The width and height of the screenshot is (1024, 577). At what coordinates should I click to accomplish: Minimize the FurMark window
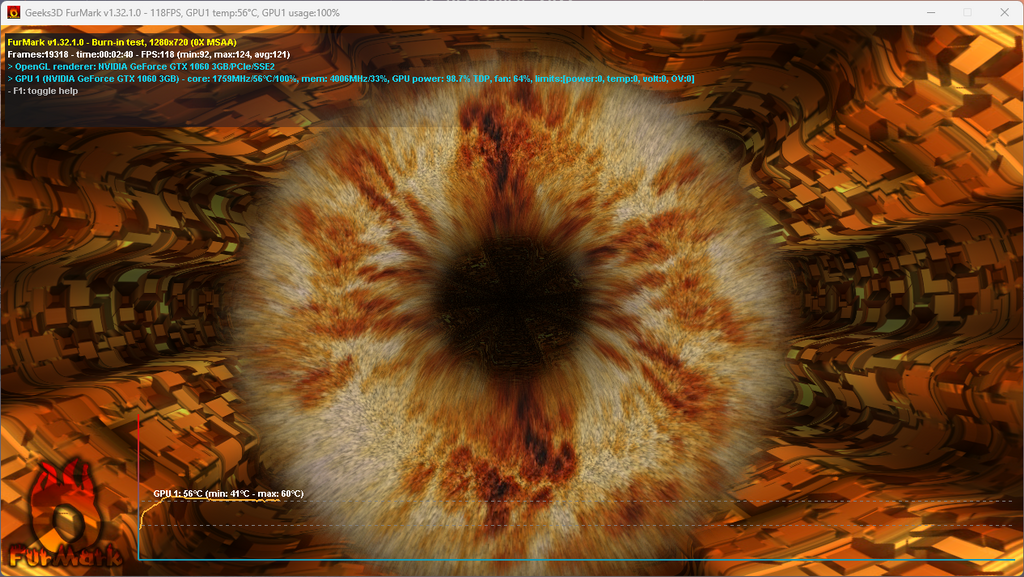point(931,12)
